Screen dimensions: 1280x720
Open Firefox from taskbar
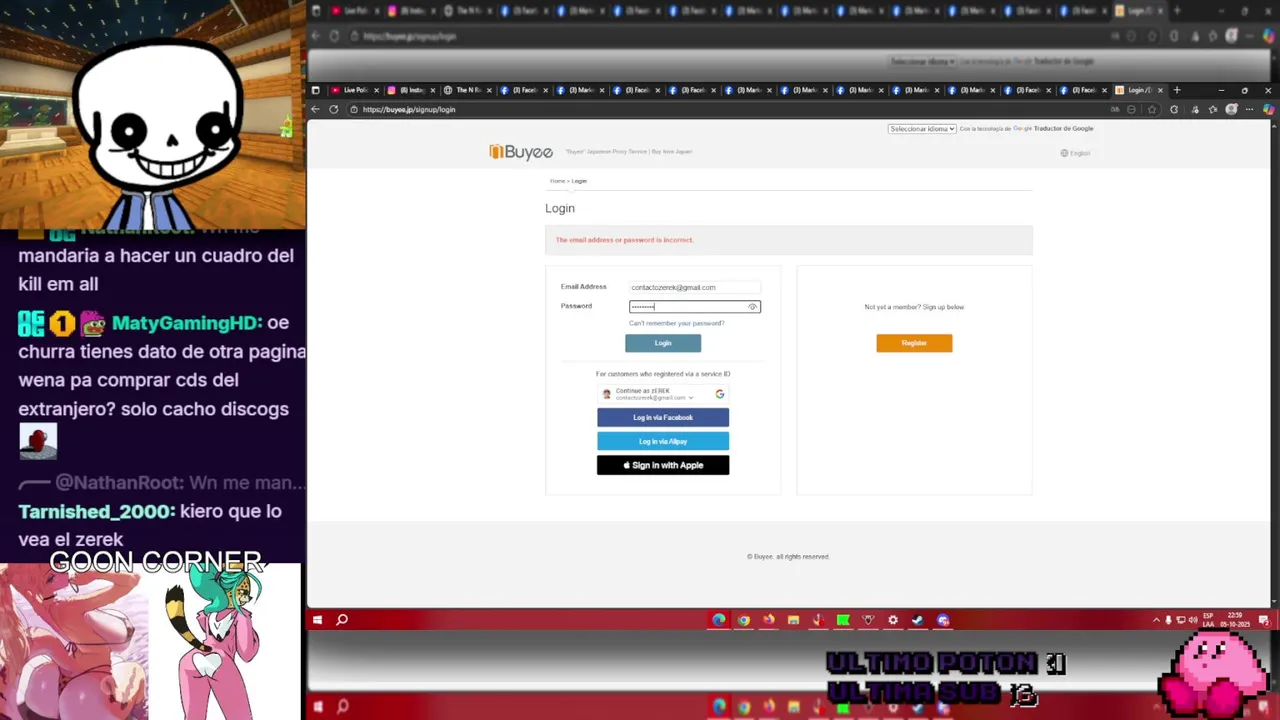[x=768, y=620]
